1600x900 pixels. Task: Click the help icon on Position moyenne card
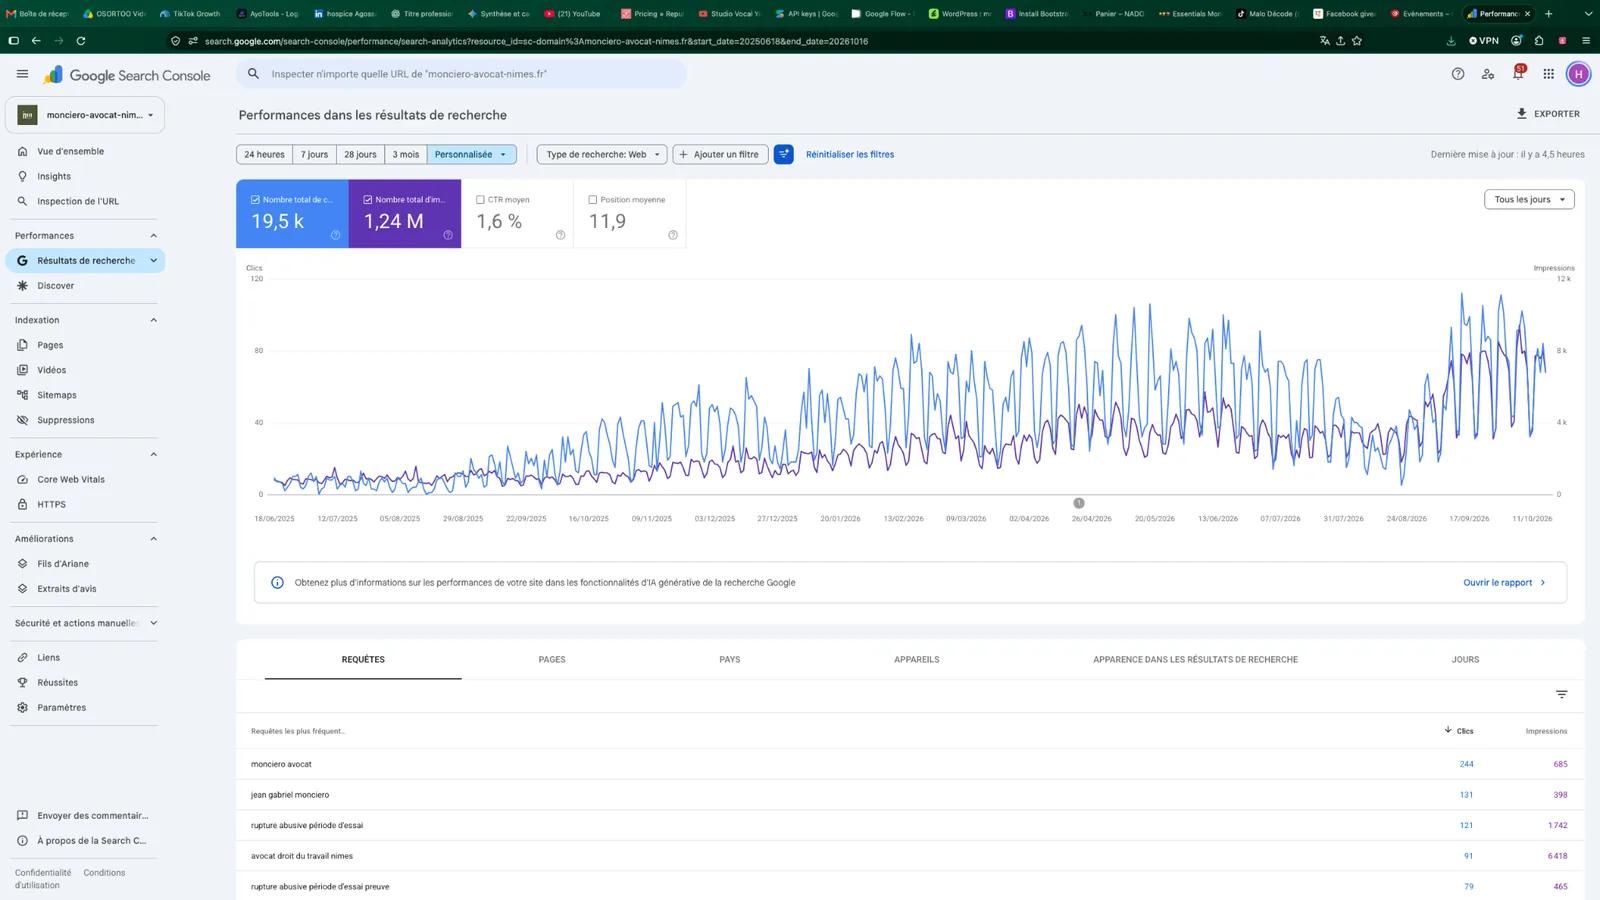pyautogui.click(x=673, y=235)
